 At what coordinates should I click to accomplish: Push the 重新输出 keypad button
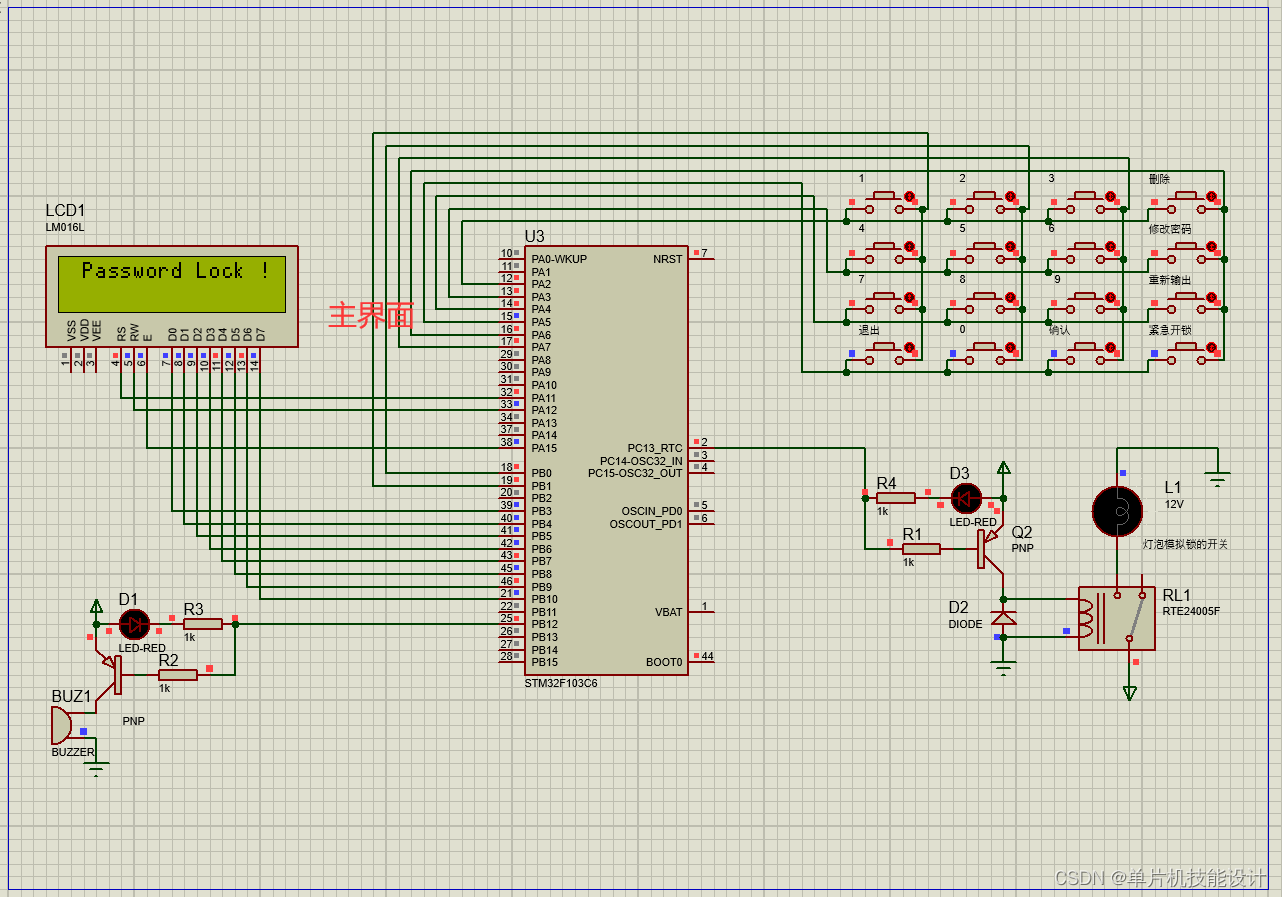(1185, 303)
